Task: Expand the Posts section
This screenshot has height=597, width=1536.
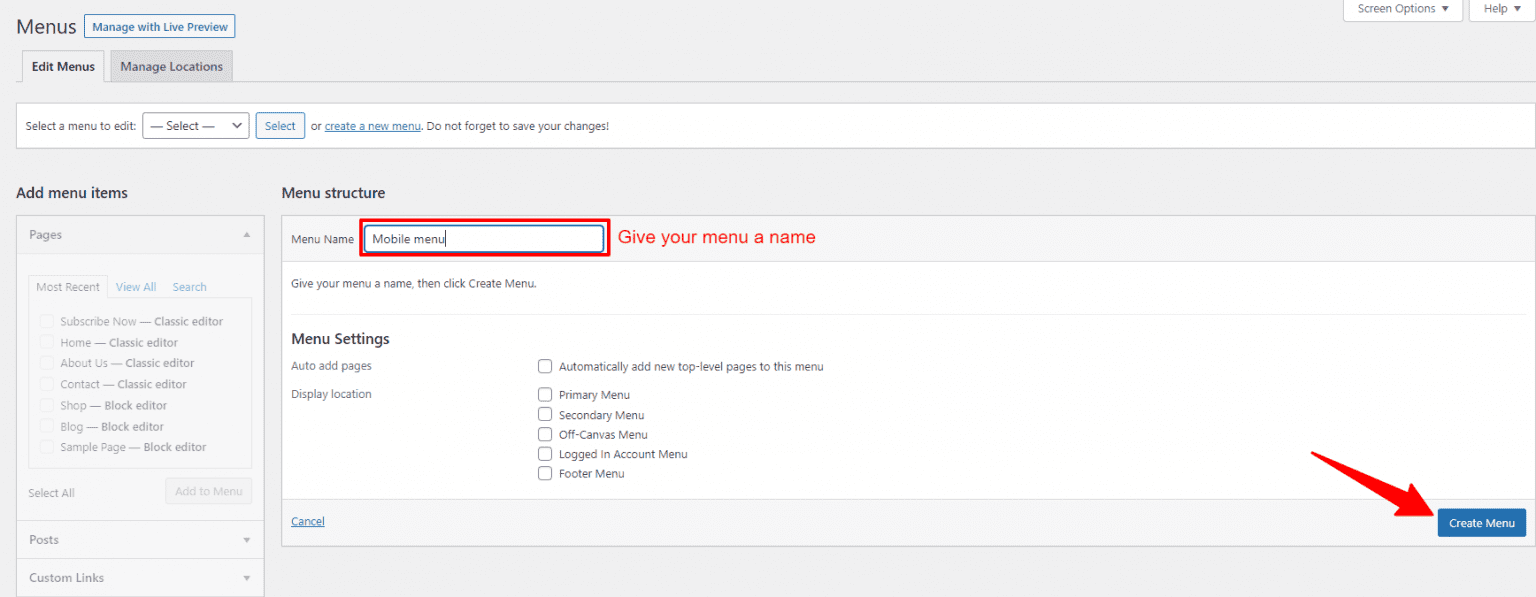Action: [246, 540]
